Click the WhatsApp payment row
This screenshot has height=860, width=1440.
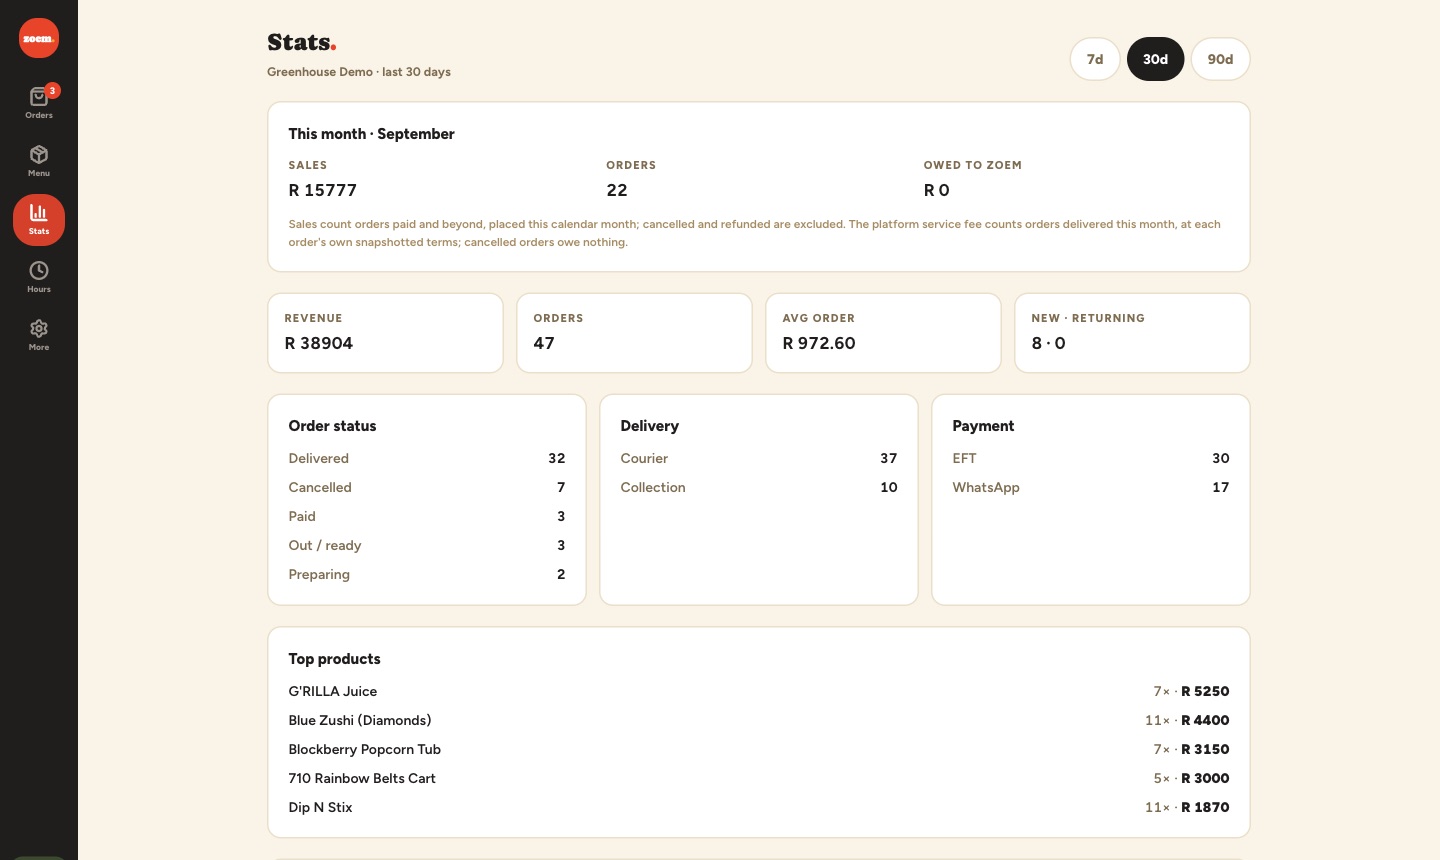point(1091,487)
